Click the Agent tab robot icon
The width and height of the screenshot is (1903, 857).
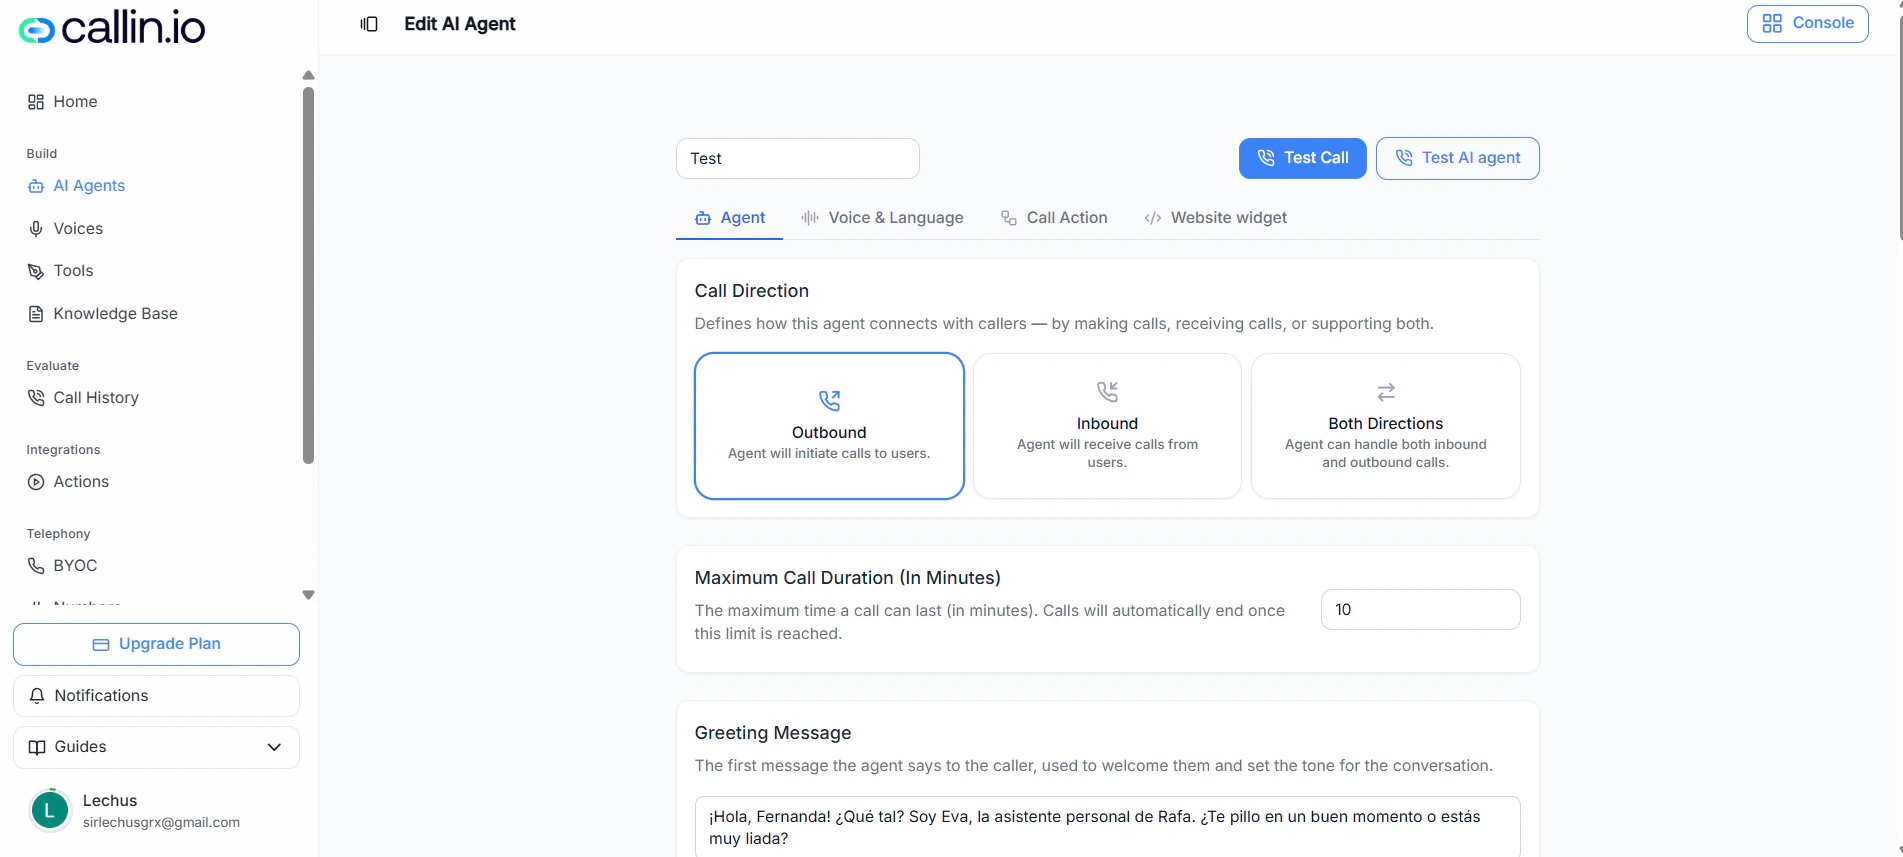pyautogui.click(x=703, y=218)
